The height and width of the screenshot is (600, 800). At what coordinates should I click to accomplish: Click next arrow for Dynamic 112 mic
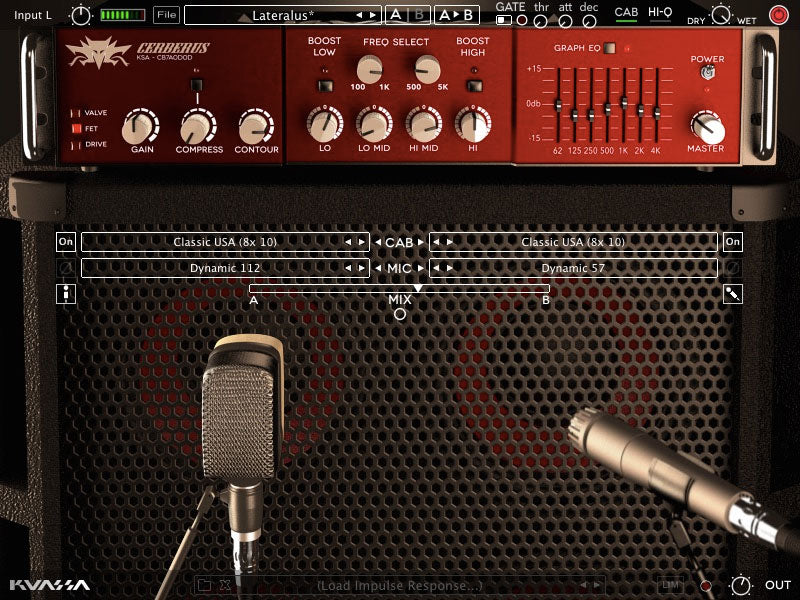pos(361,268)
